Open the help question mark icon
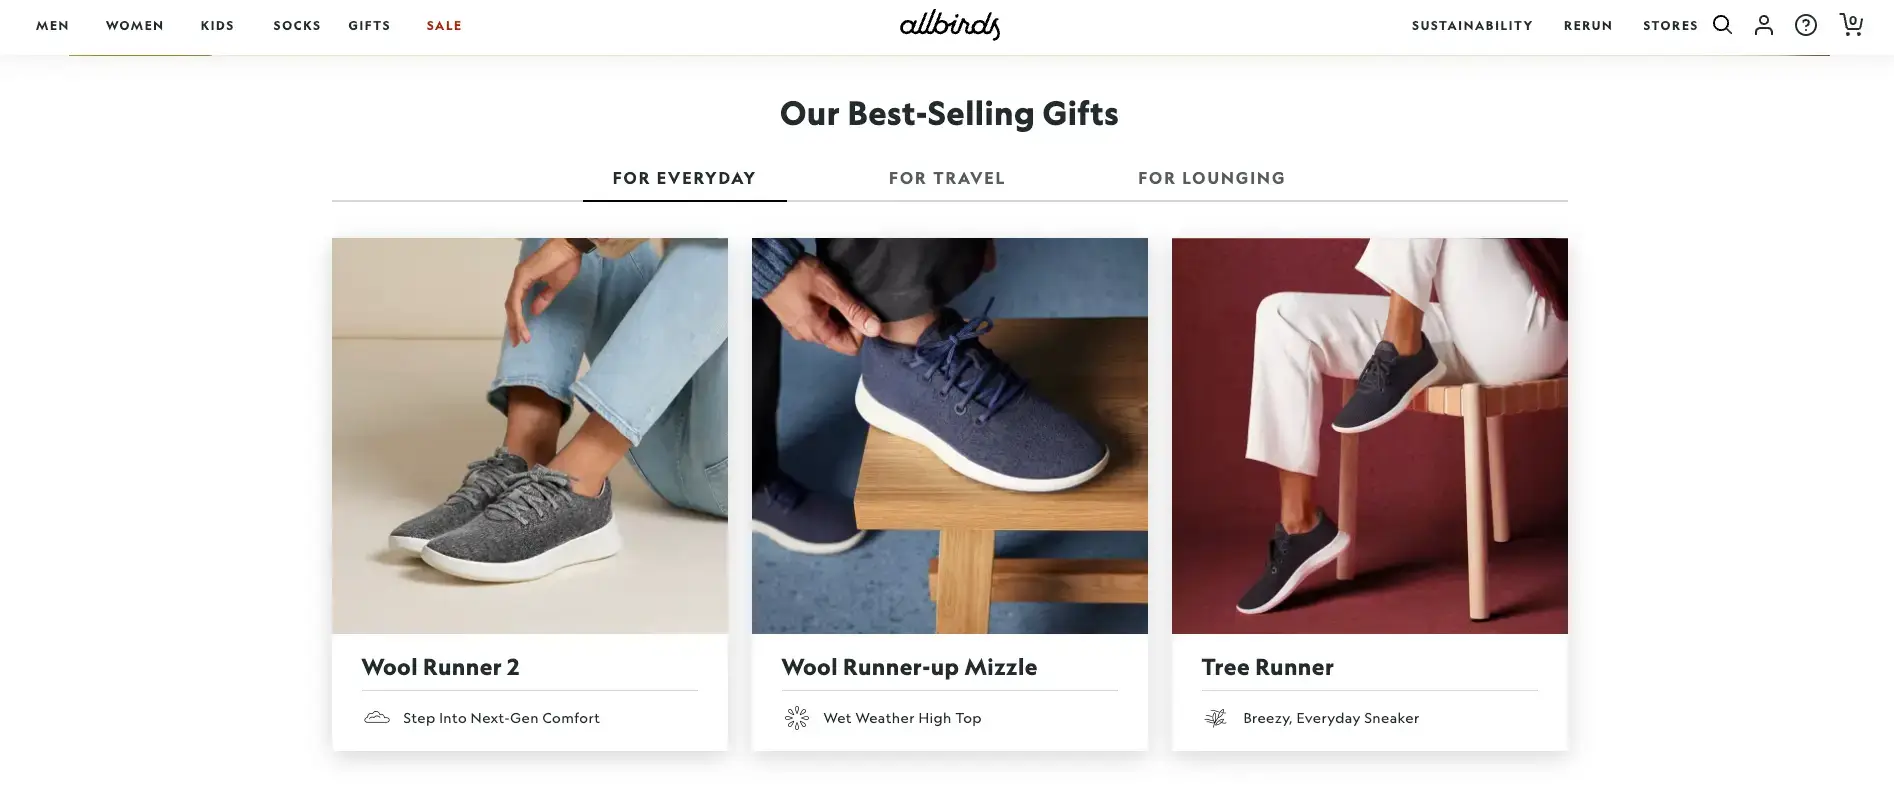Viewport: 1894px width, 788px height. tap(1806, 25)
